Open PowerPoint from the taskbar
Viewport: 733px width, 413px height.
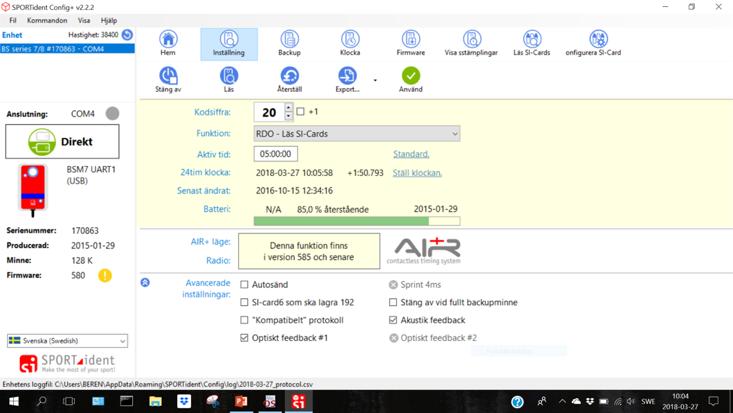pos(241,401)
